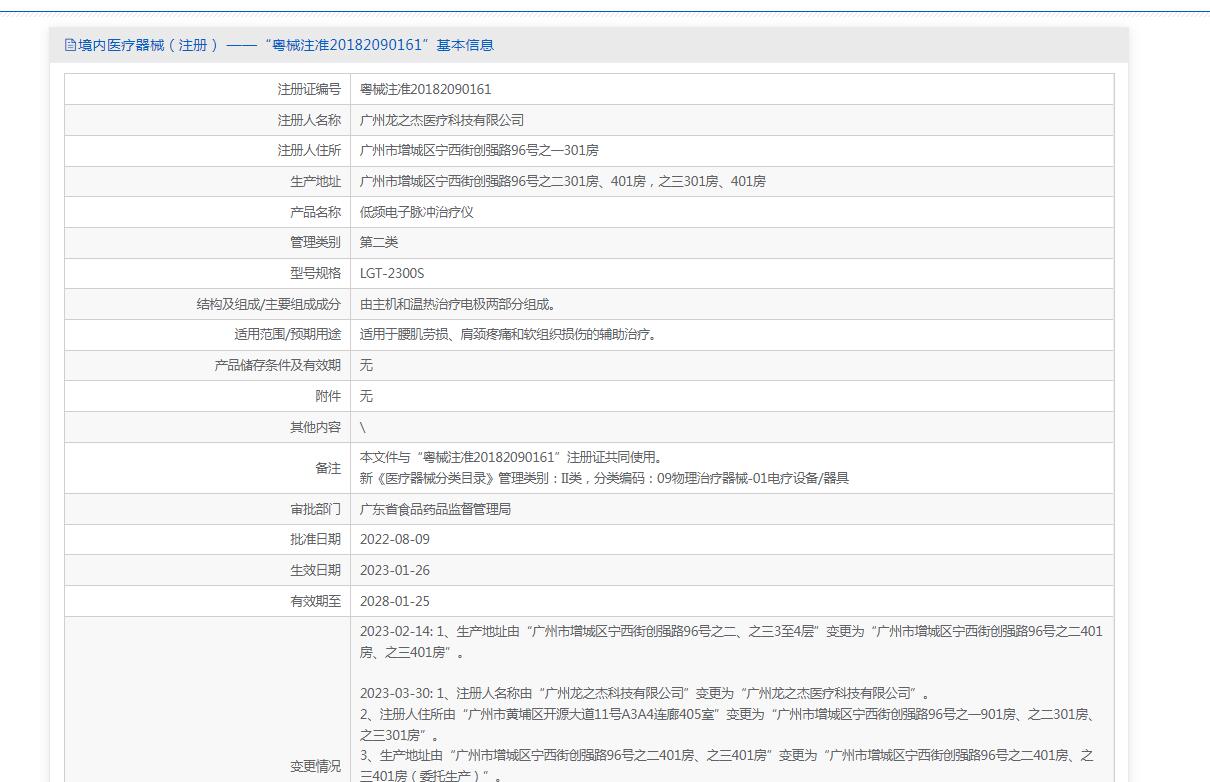Click the expiry date 2028-01-25
The image size is (1210, 782).
[394, 601]
